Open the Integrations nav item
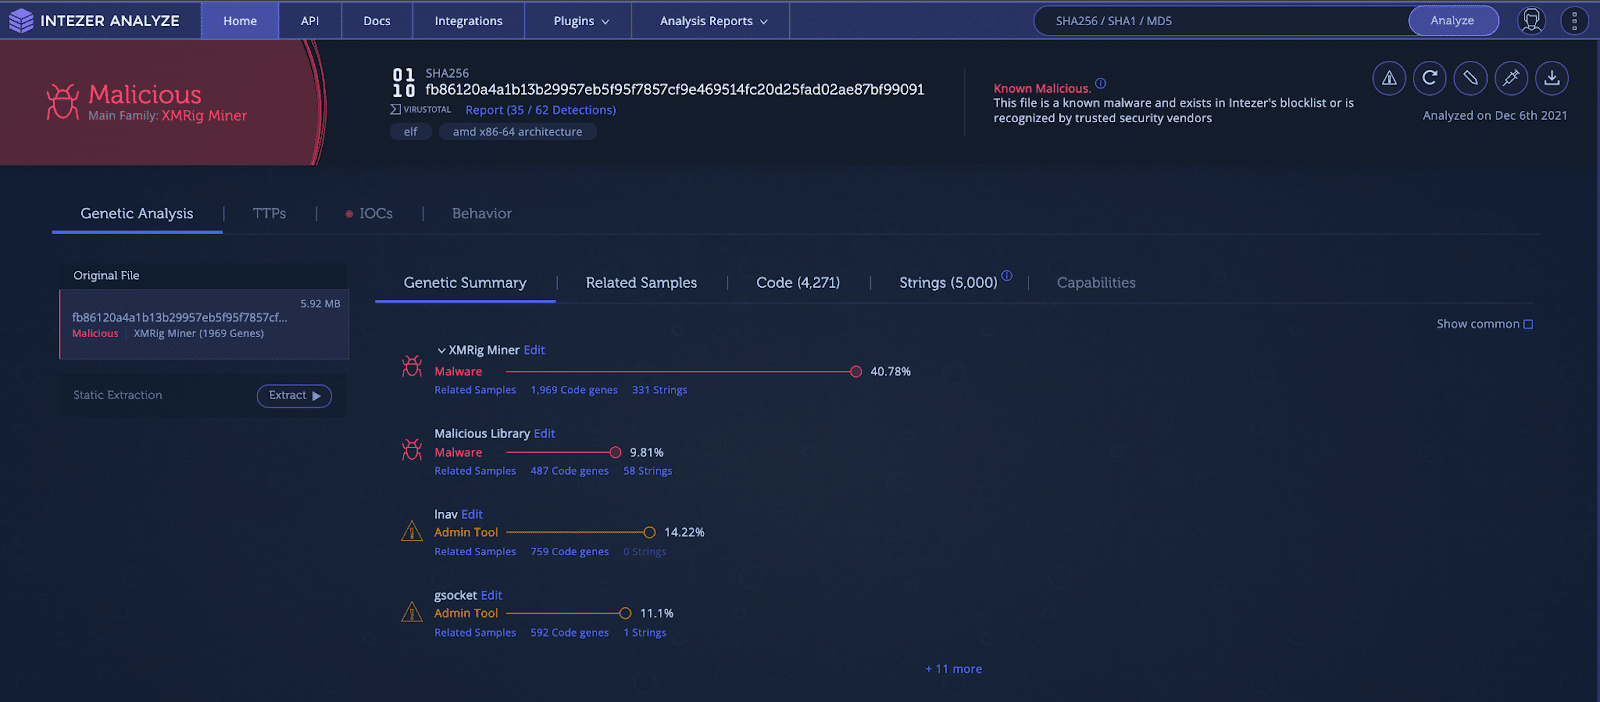Image resolution: width=1600 pixels, height=702 pixels. tap(469, 20)
